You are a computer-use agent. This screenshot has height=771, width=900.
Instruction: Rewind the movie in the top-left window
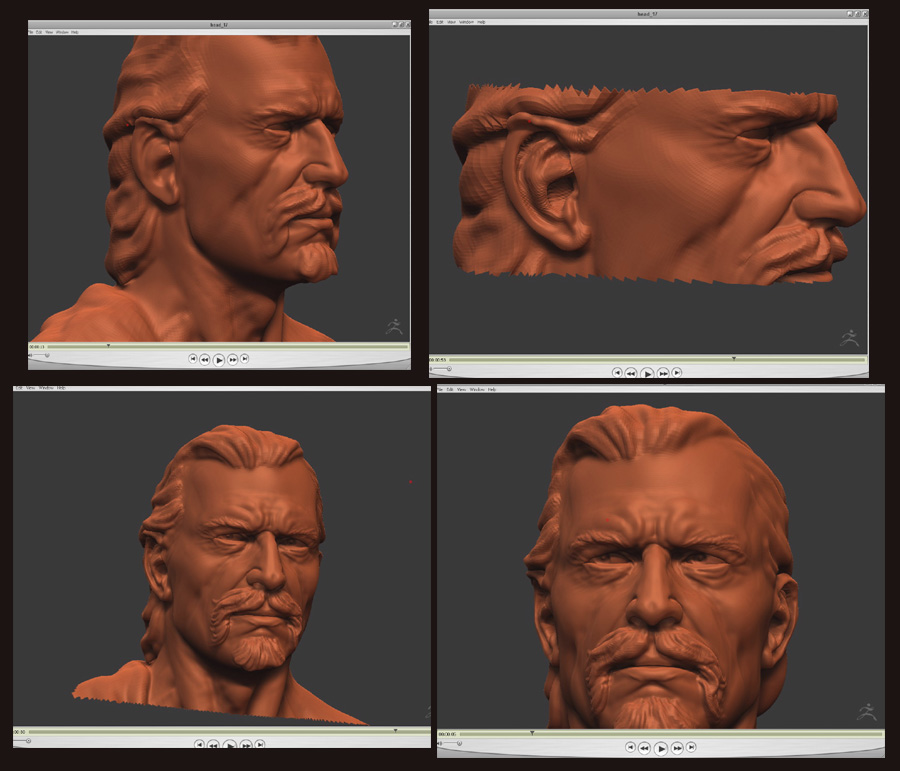(x=204, y=359)
